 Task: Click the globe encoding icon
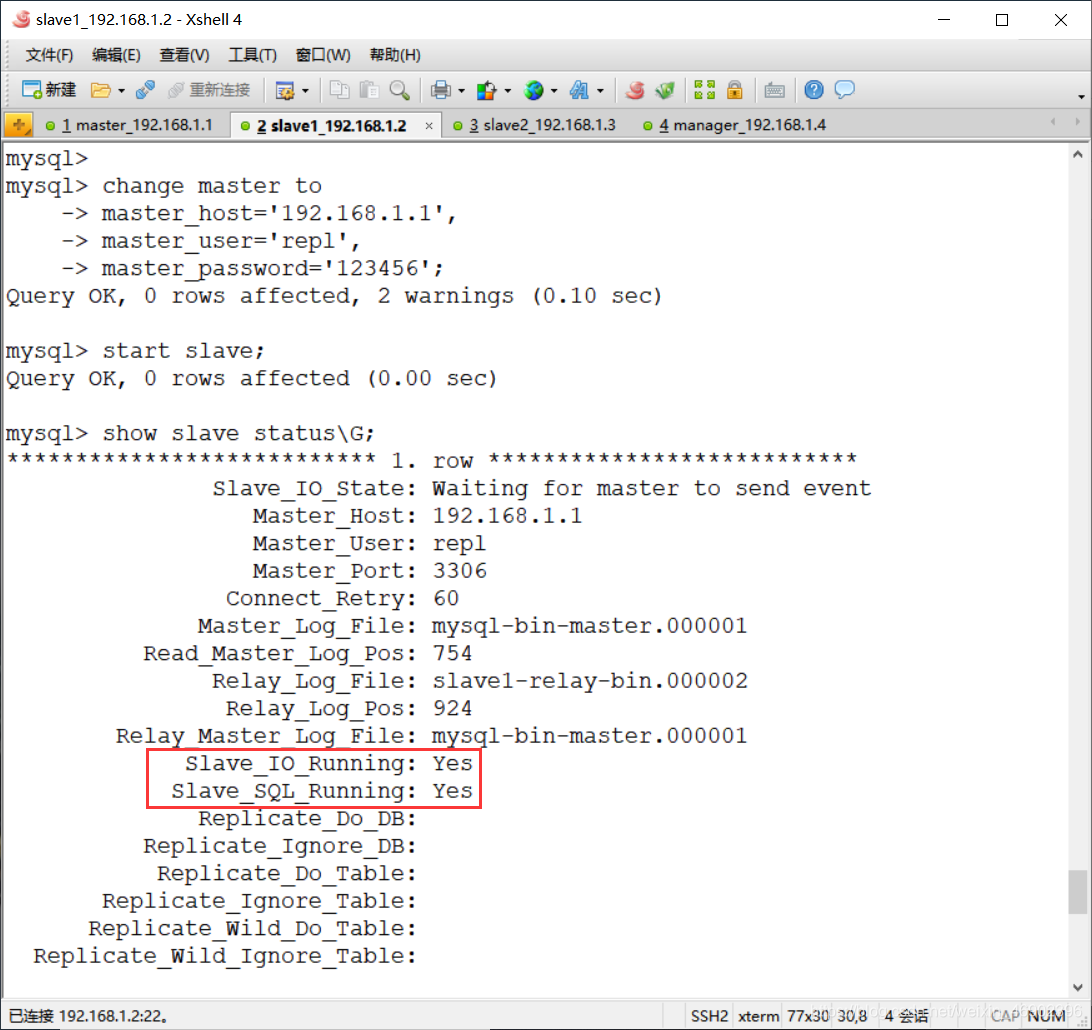(533, 90)
